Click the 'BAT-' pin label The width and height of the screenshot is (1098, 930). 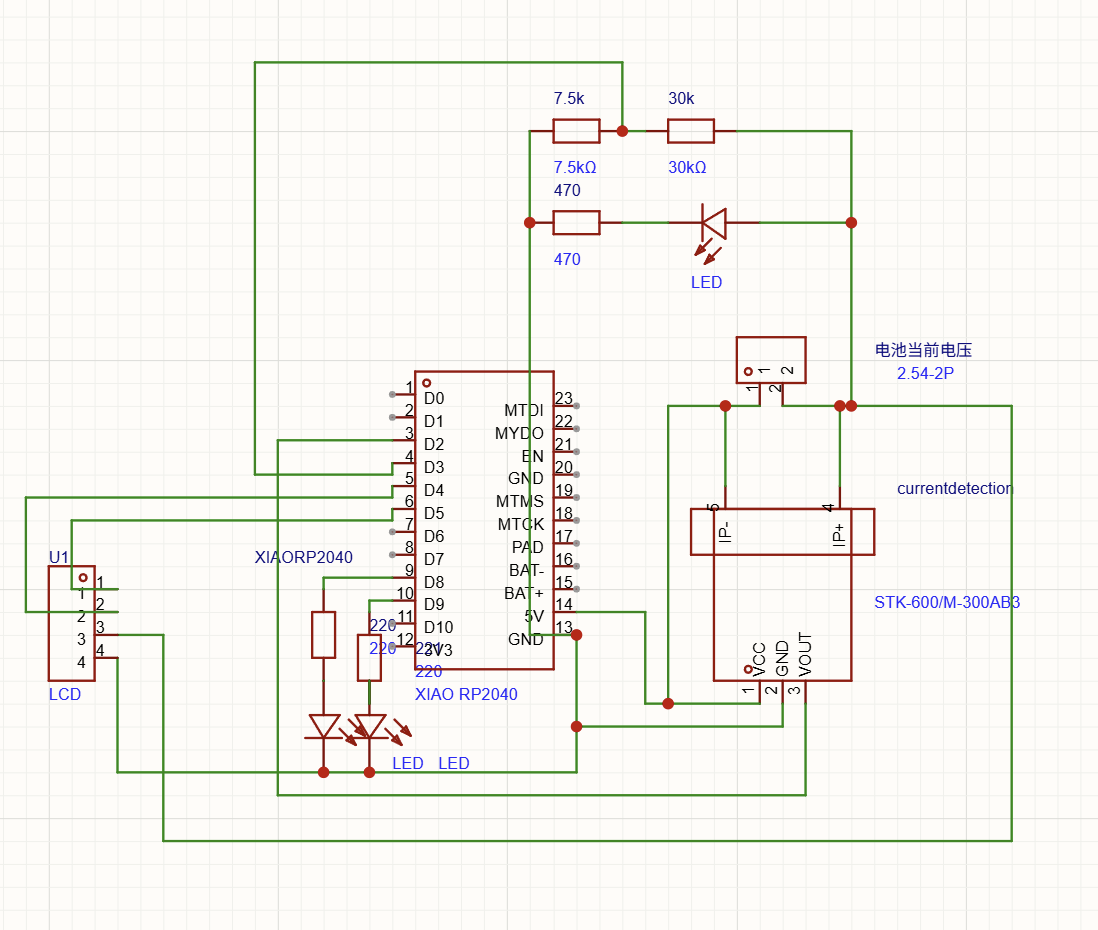point(527,571)
